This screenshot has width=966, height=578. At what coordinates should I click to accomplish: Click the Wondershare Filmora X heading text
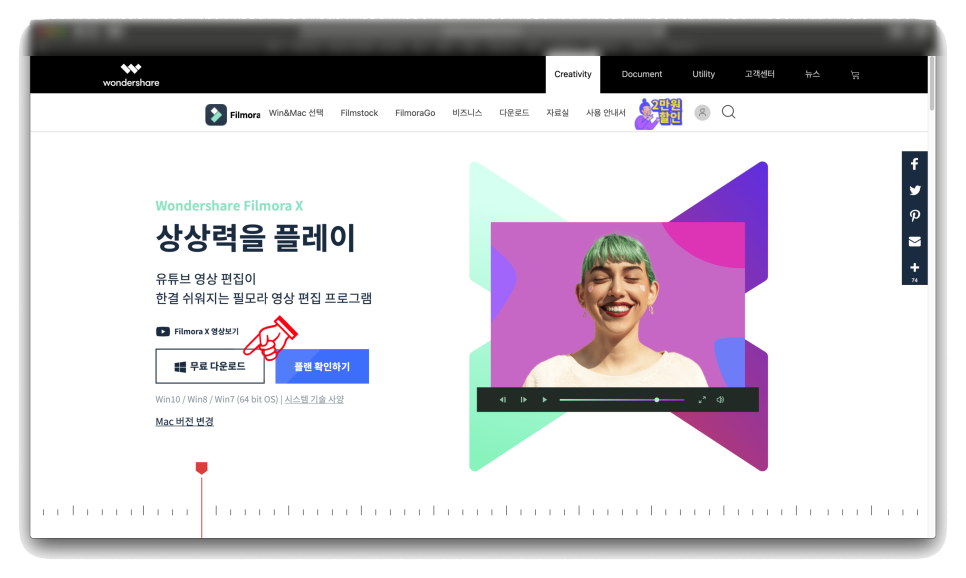(229, 206)
